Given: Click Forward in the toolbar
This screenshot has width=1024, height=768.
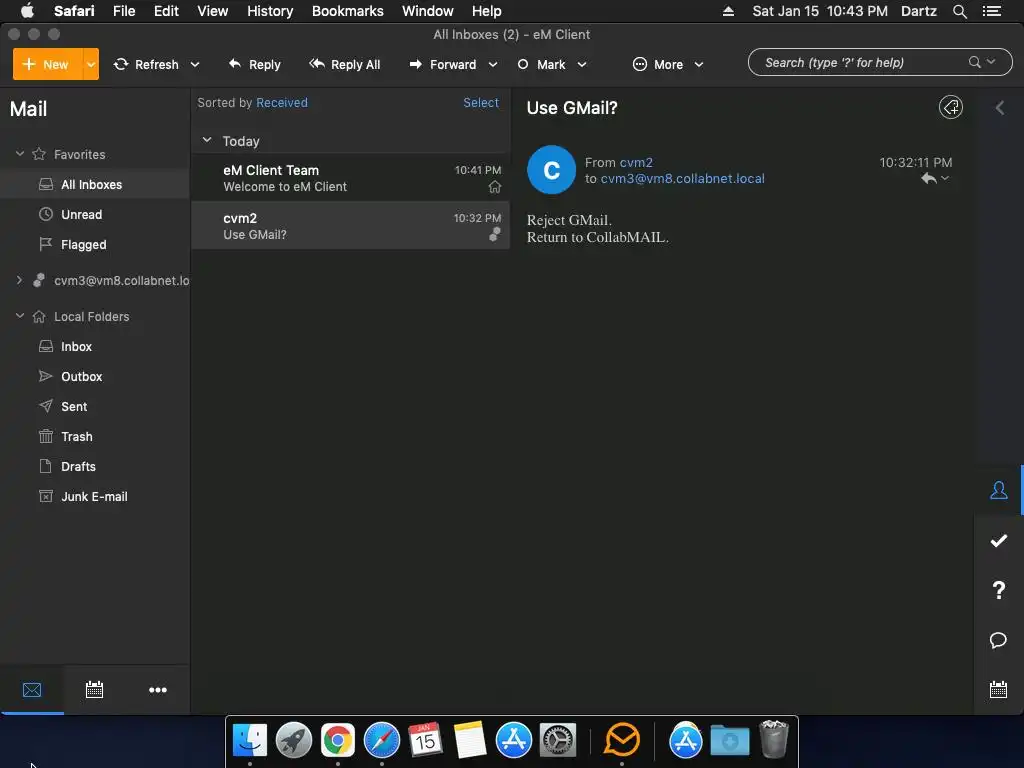Looking at the screenshot, I should (443, 64).
